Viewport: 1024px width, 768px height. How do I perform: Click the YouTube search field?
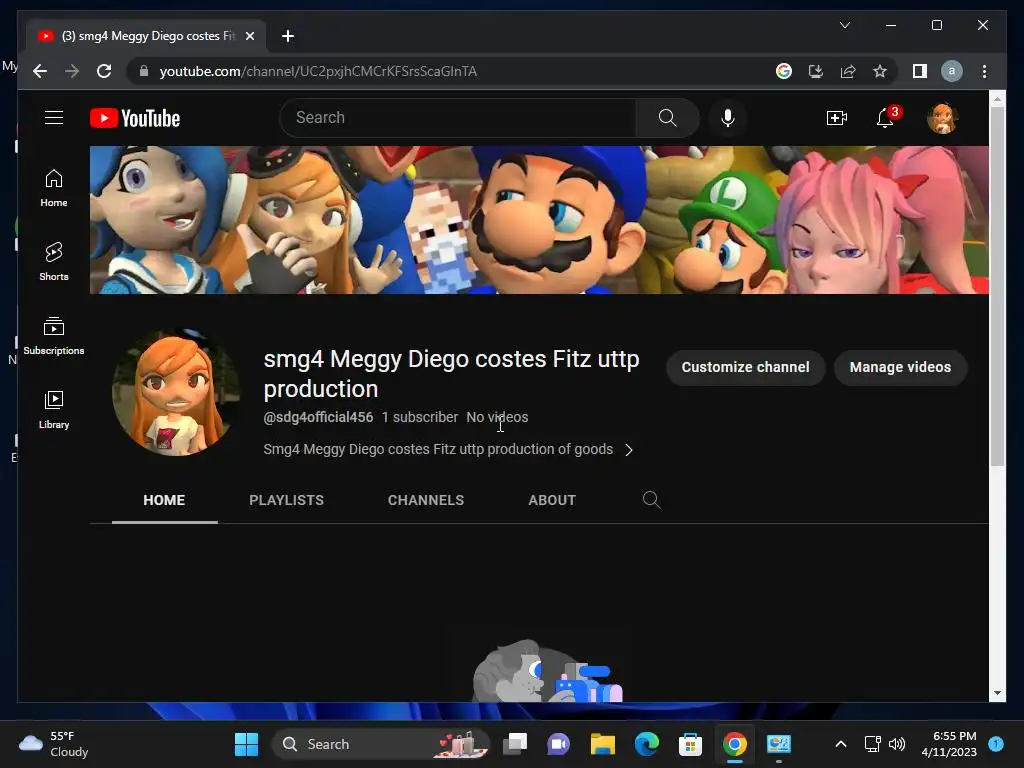458,118
